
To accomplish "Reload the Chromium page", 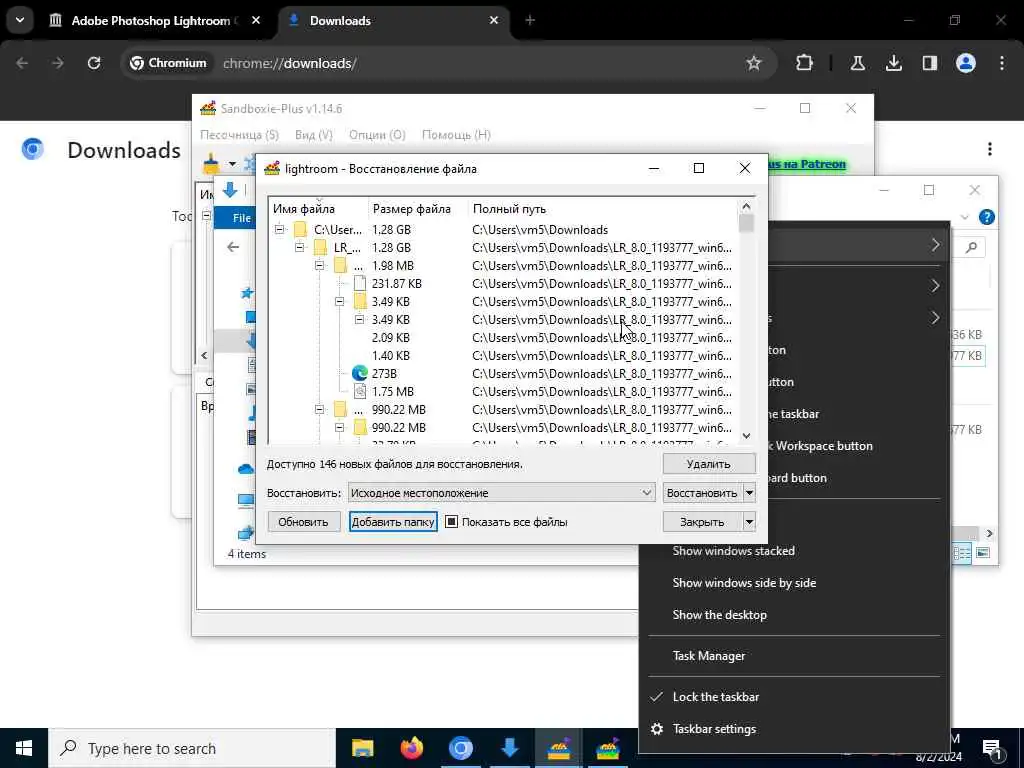I will click(94, 63).
